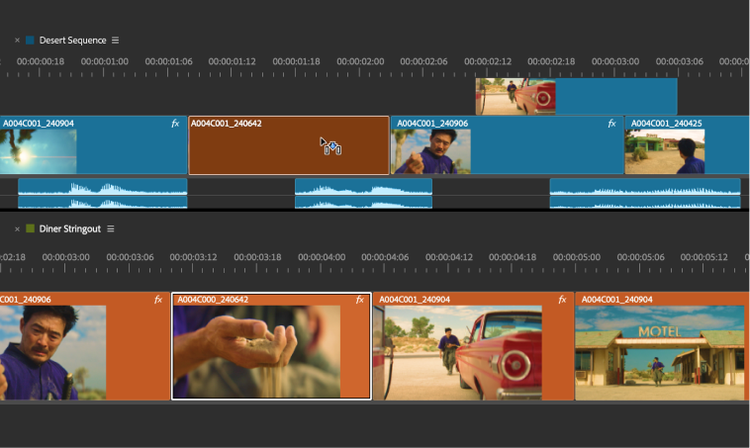Screen dimensions: 750x448
Task: Click fx badge on Desert Sequence clip A004C001_240906
Action: point(612,123)
